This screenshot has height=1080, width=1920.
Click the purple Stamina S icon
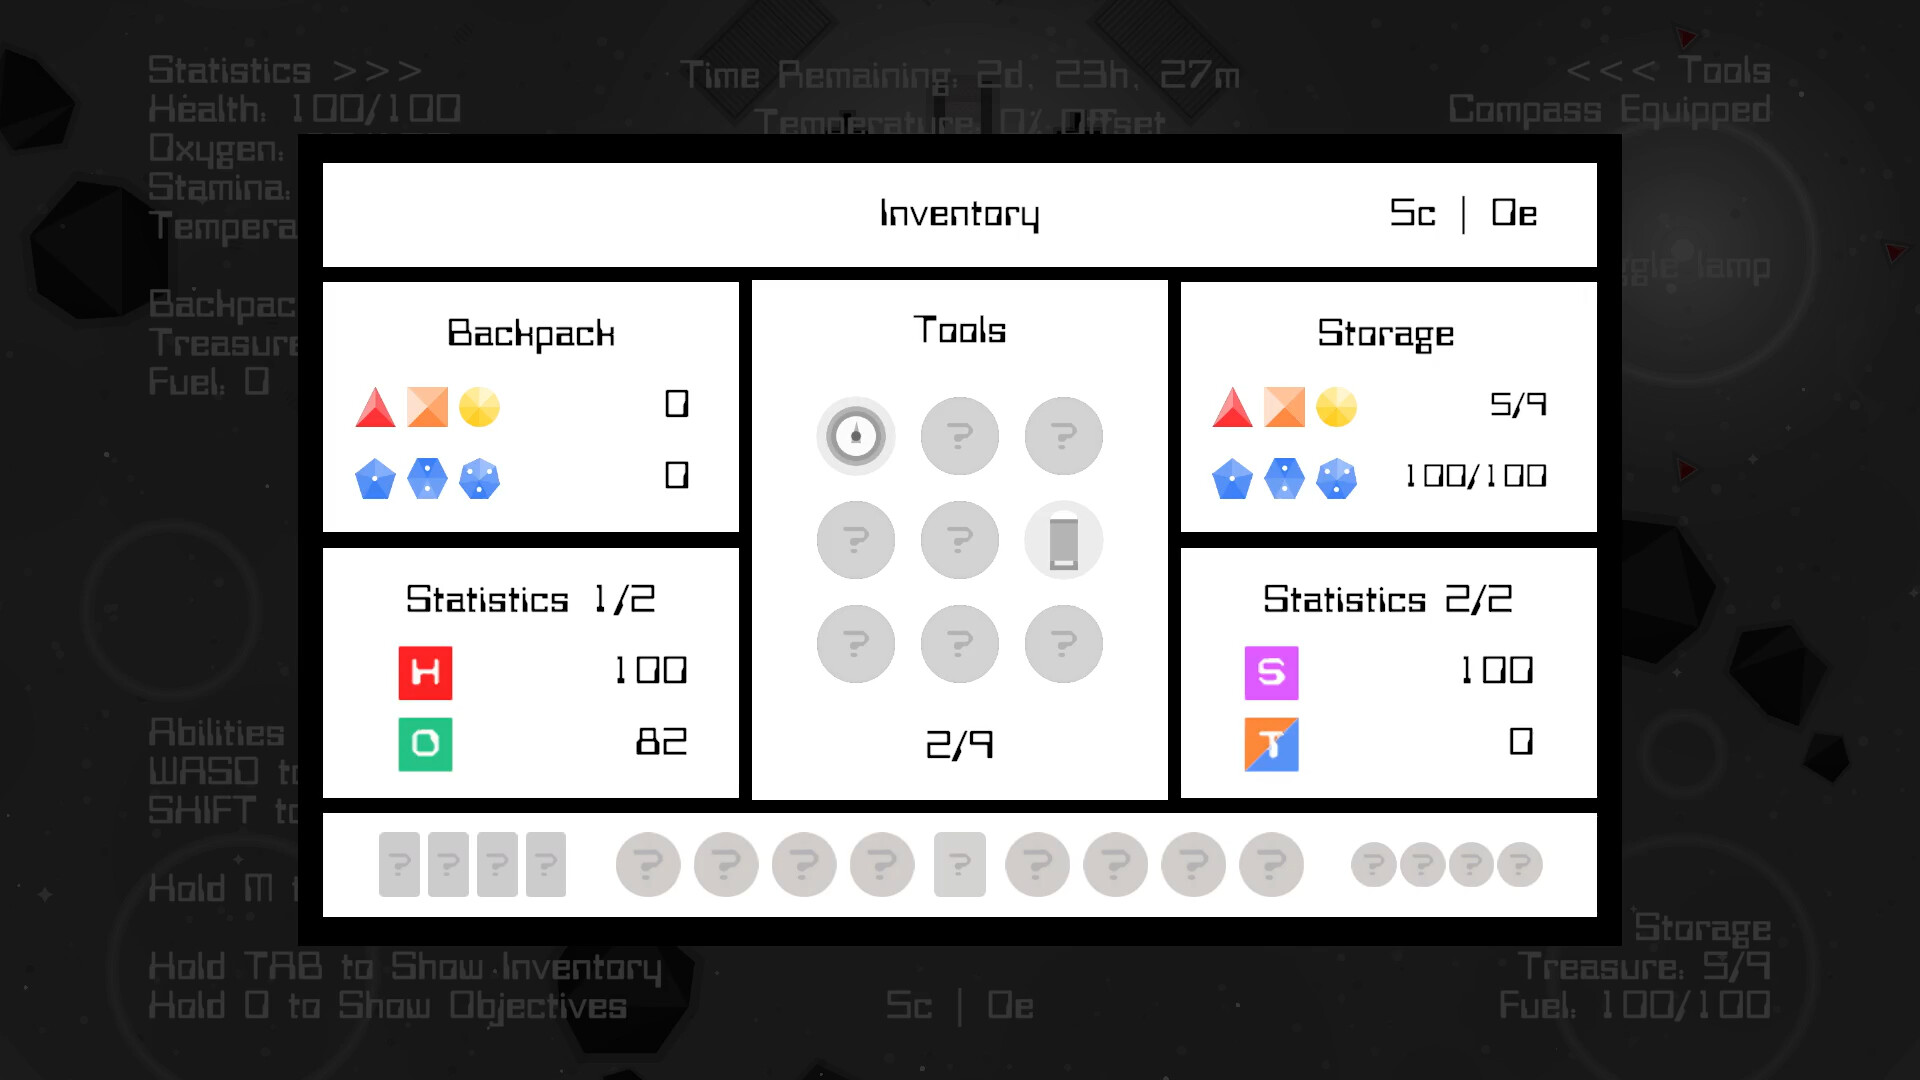[1271, 672]
